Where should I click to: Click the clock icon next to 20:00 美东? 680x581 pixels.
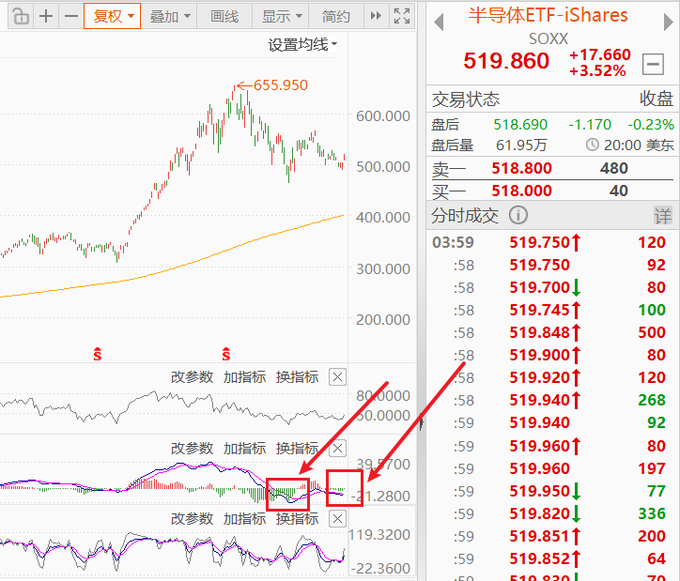[x=592, y=144]
